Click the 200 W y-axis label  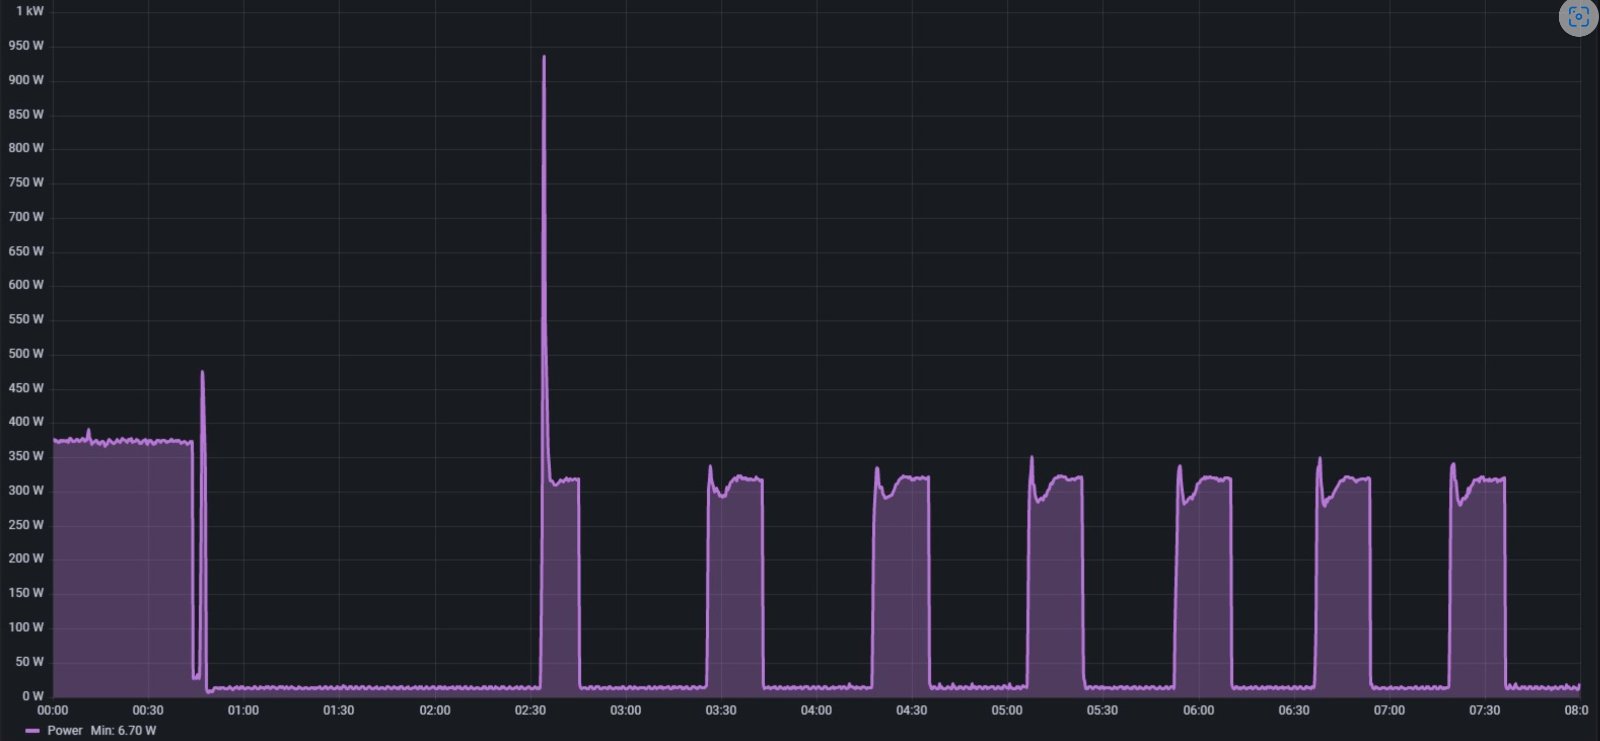[x=26, y=559]
